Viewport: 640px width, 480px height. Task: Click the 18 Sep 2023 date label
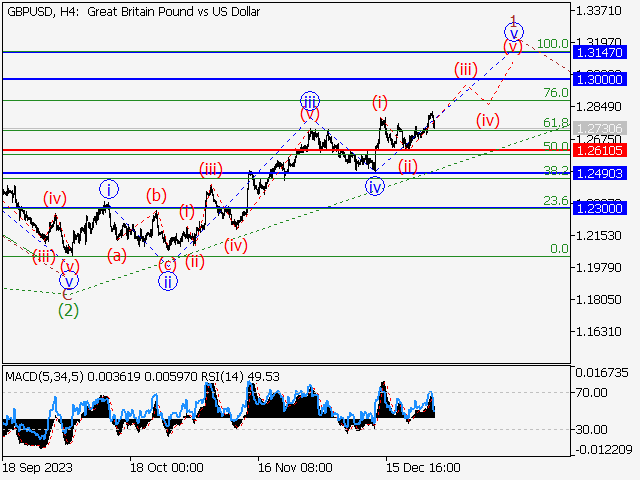coord(38,468)
